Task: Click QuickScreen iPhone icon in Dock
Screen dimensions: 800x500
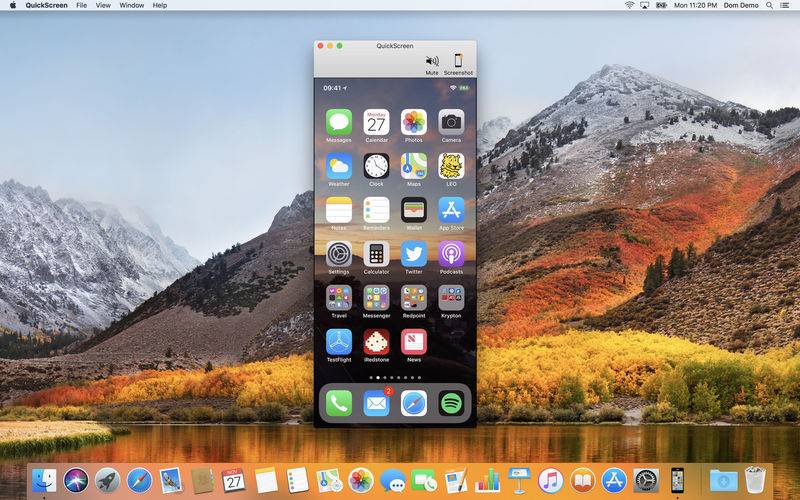Action: 677,481
